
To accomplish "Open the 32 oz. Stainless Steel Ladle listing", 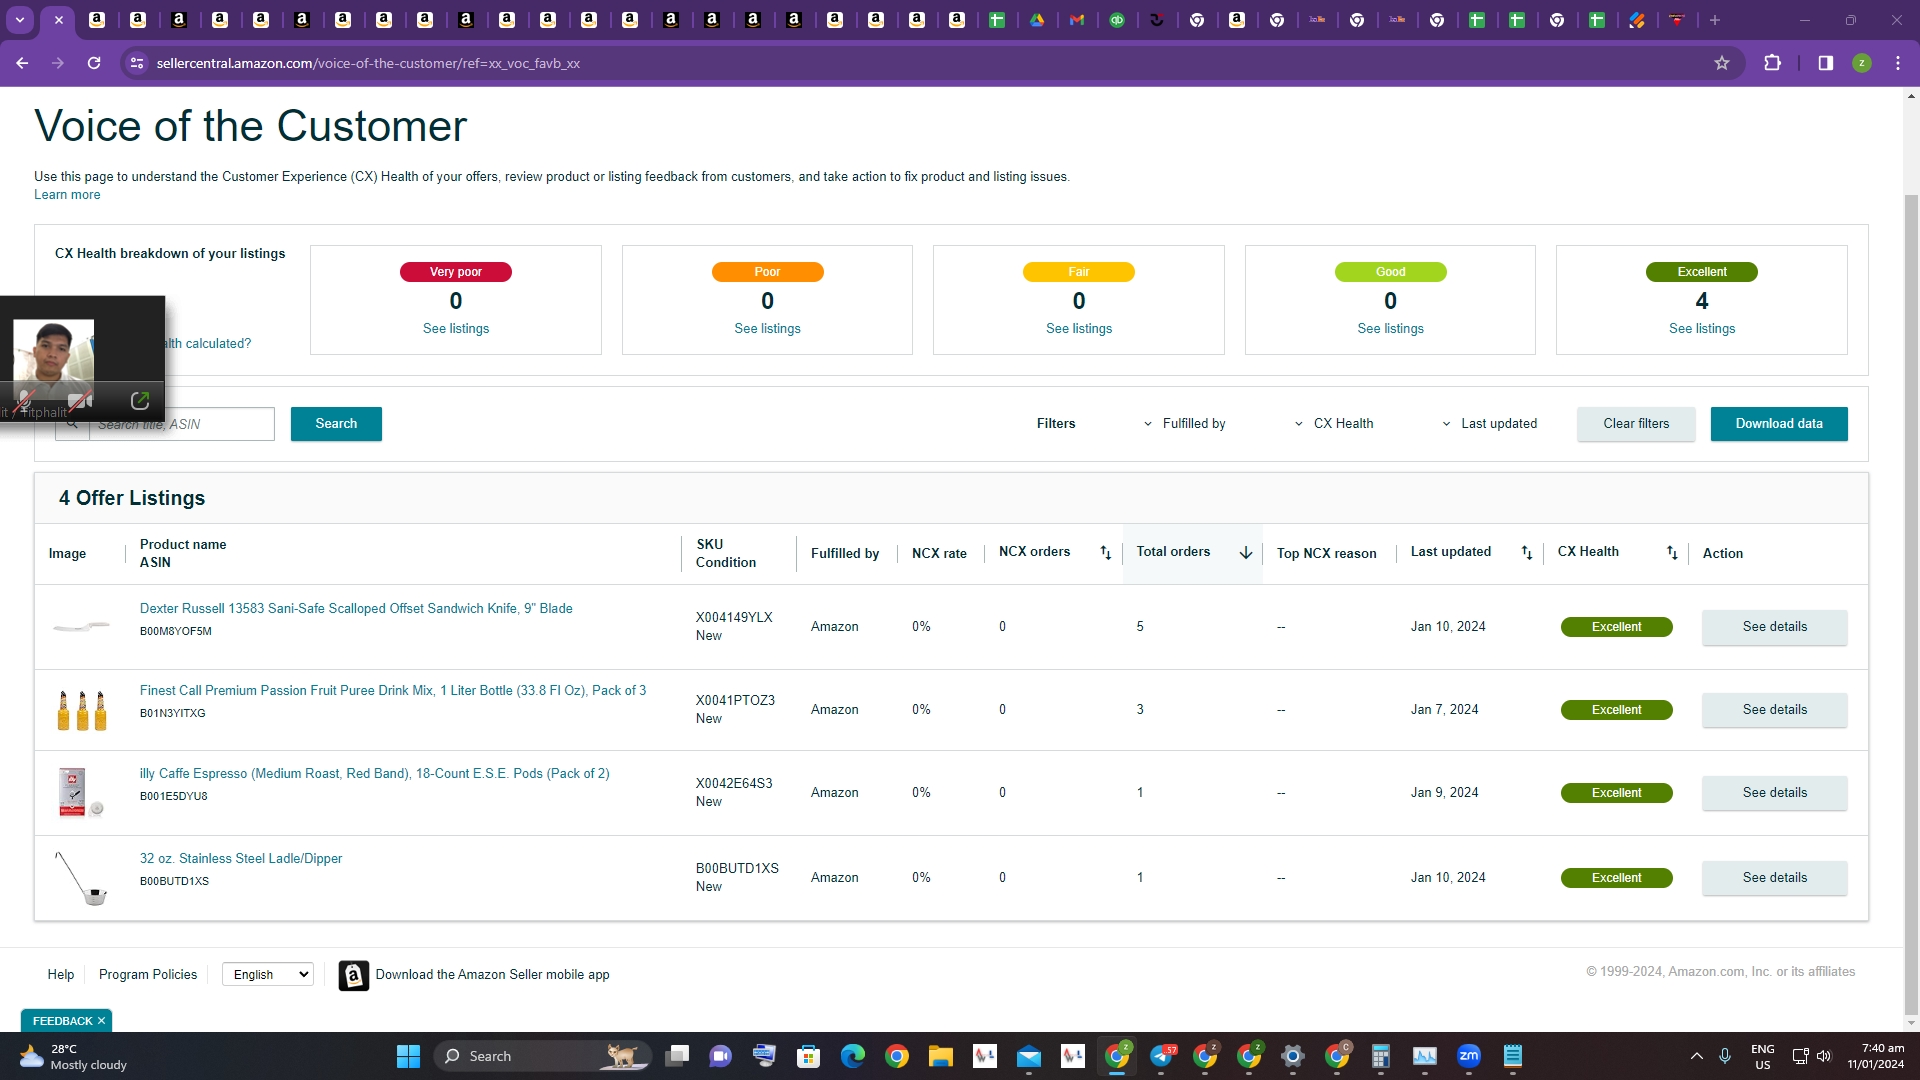I will (241, 858).
